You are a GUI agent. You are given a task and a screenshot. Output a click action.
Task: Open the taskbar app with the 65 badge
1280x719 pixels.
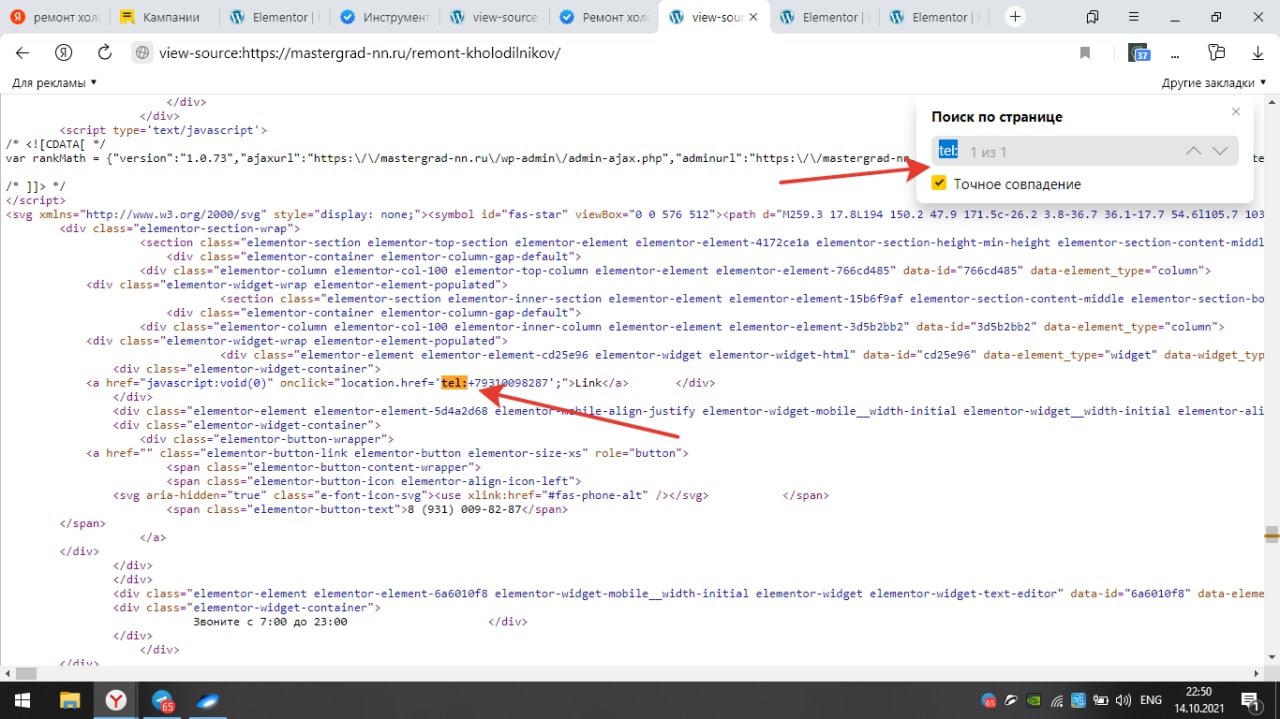[x=163, y=701]
